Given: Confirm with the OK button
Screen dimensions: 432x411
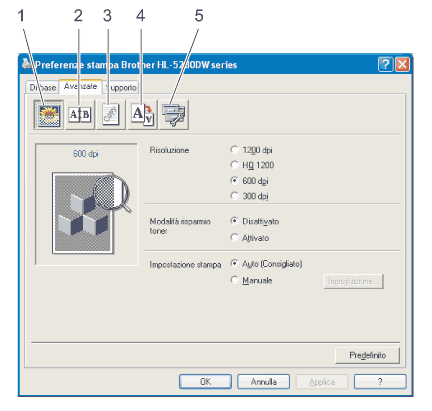Looking at the screenshot, I should 205,381.
